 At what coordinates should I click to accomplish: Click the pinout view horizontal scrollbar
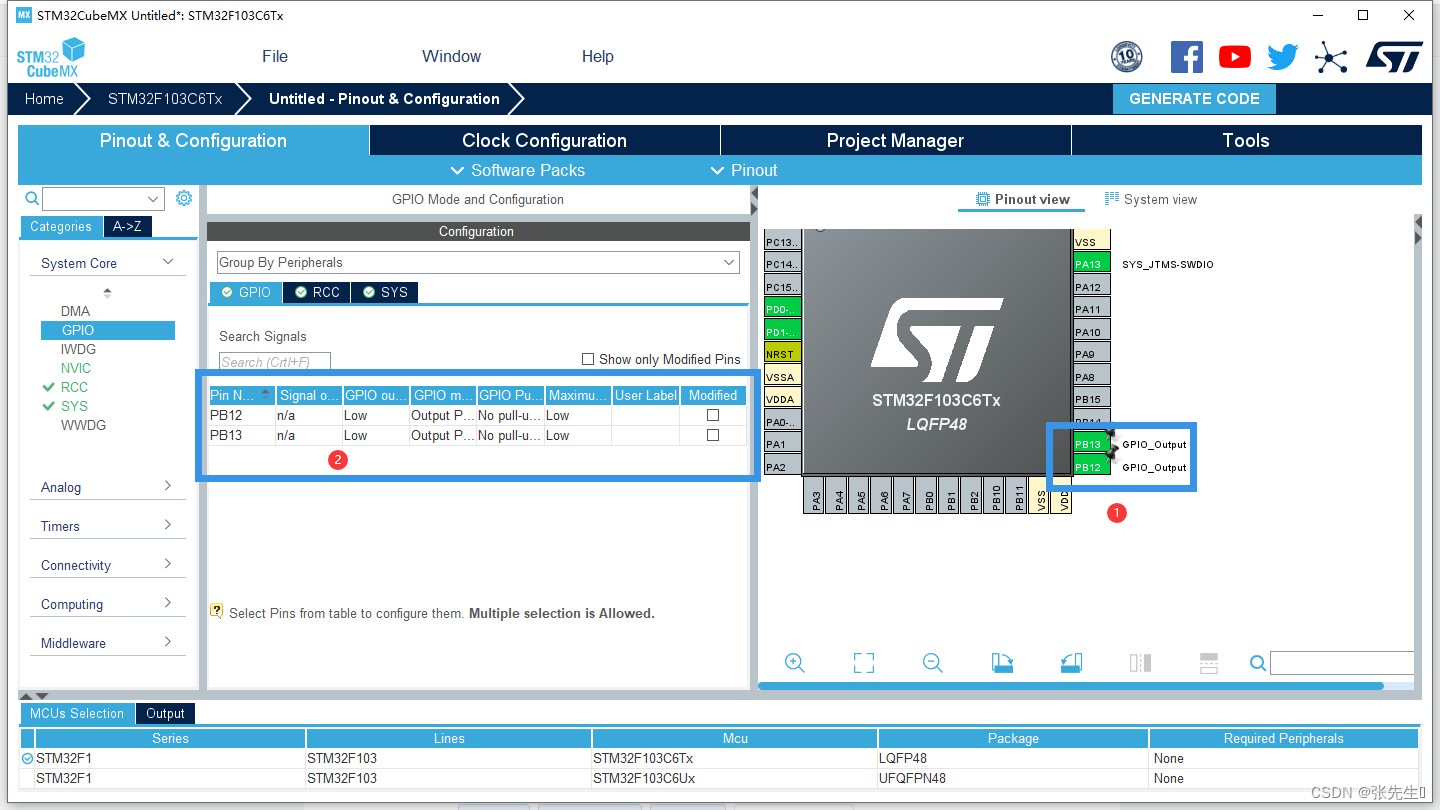coord(1071,686)
